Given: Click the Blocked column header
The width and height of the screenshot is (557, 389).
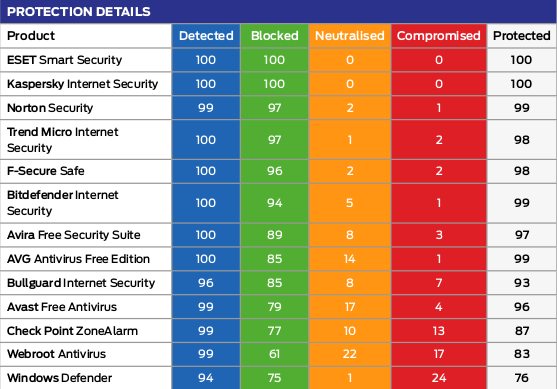Looking at the screenshot, I should pos(275,36).
